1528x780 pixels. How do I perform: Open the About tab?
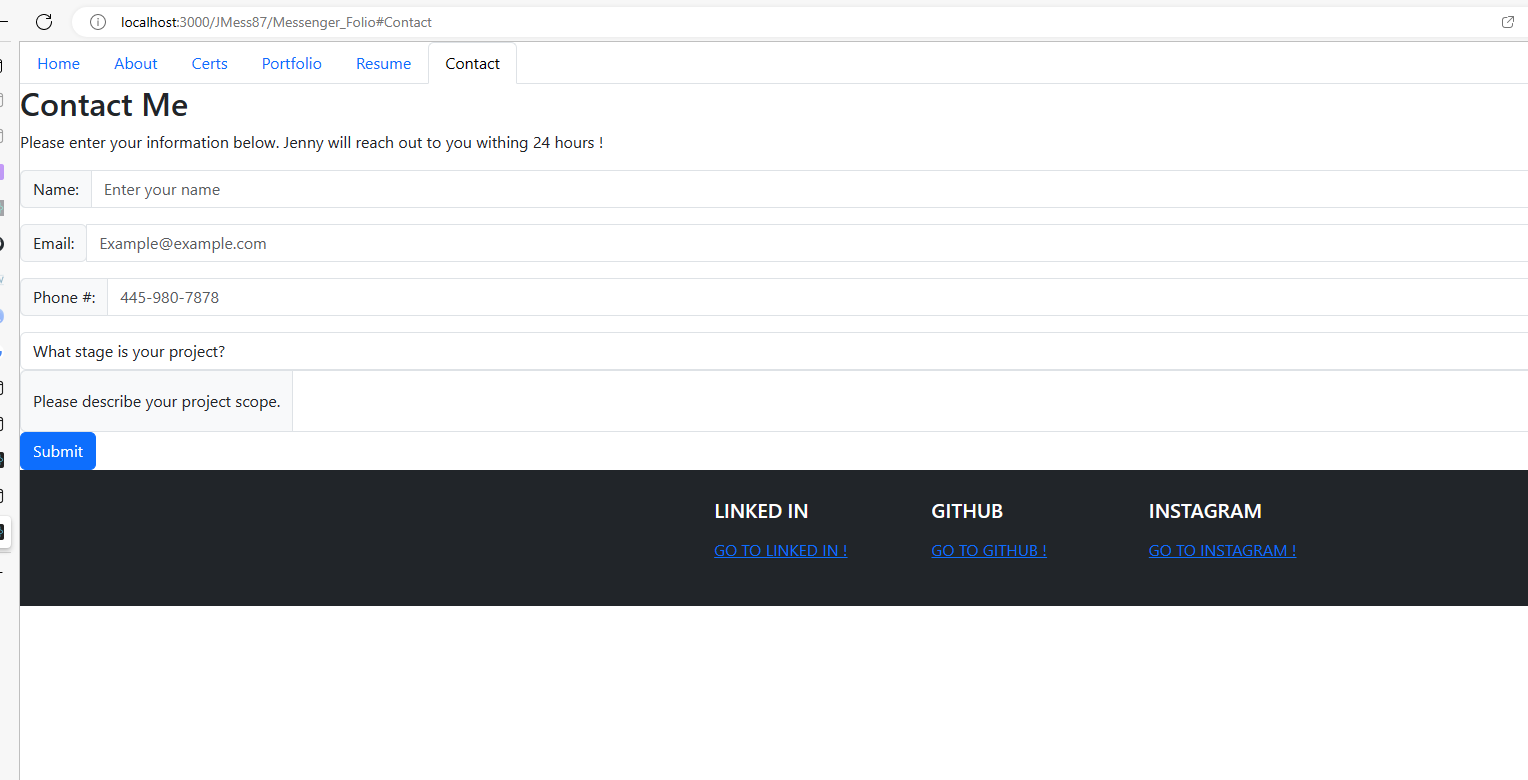tap(135, 63)
